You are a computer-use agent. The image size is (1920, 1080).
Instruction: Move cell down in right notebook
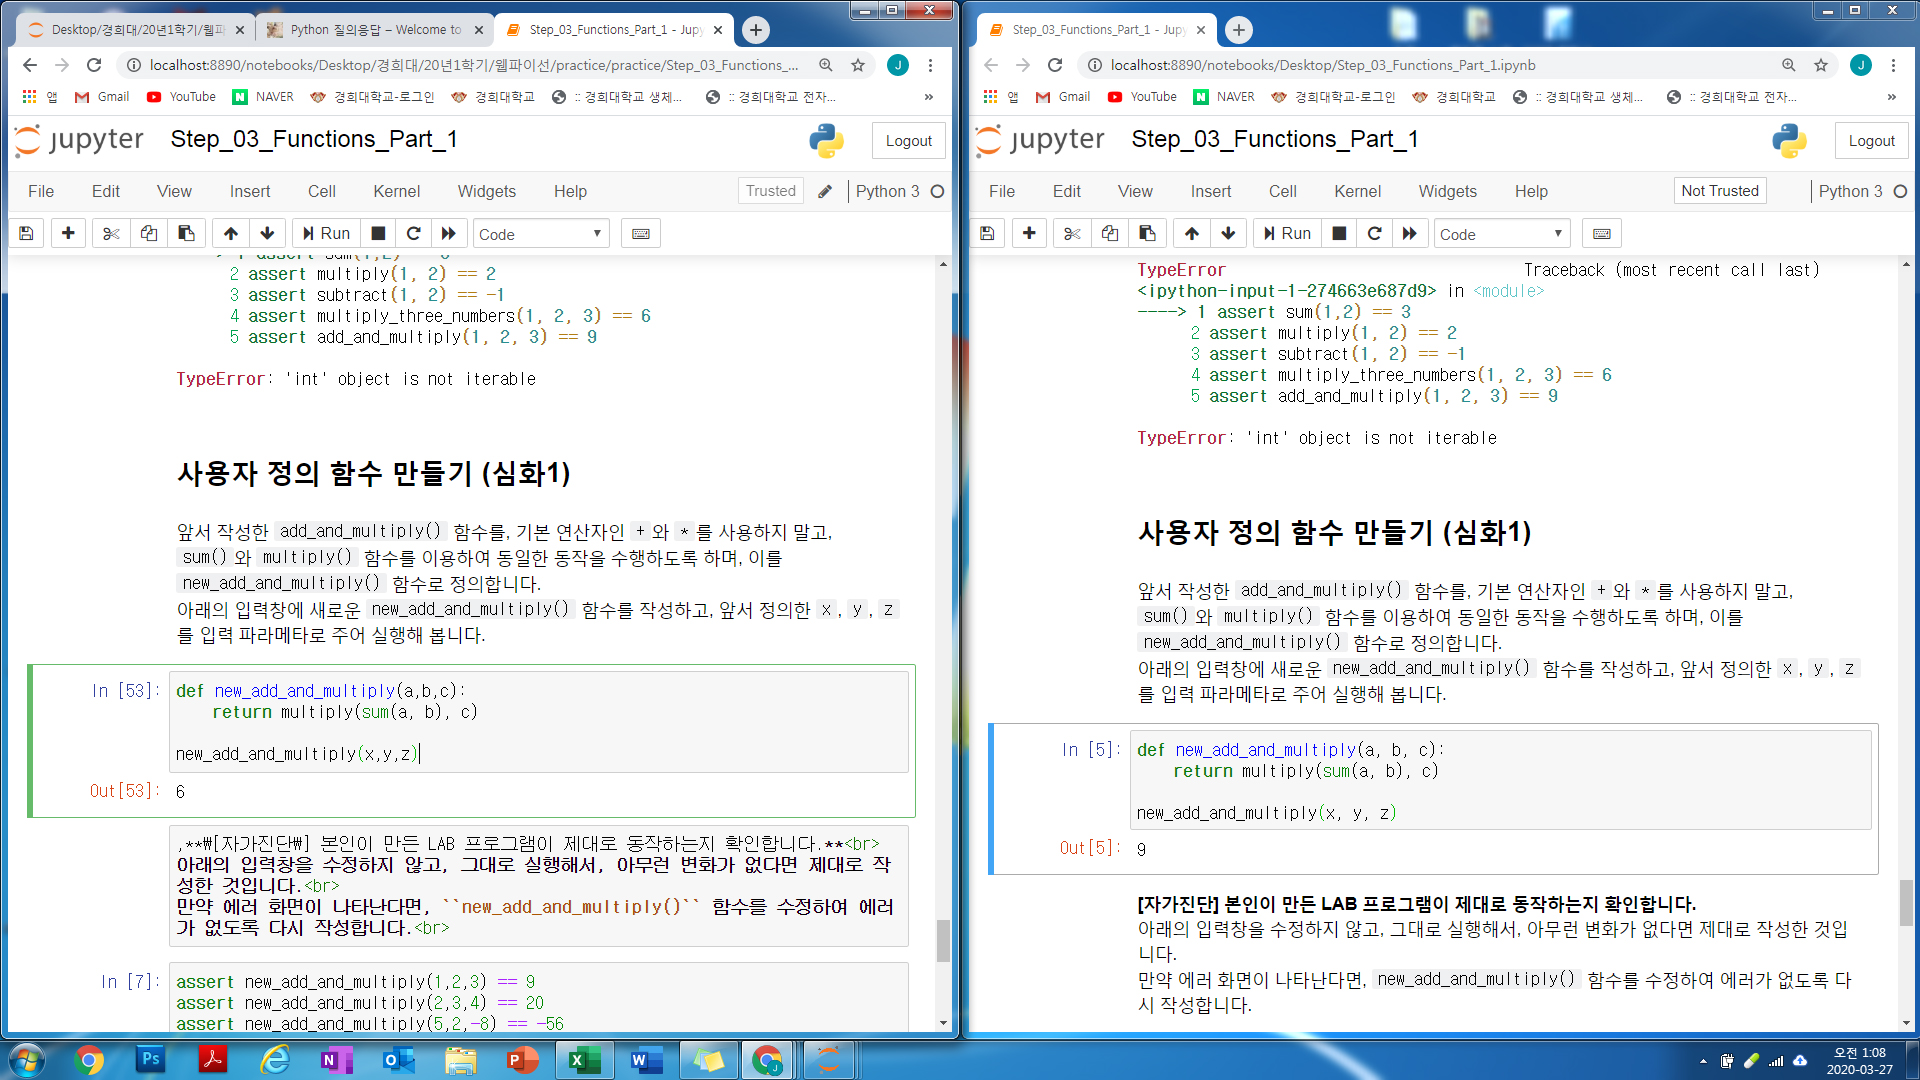coord(1228,233)
